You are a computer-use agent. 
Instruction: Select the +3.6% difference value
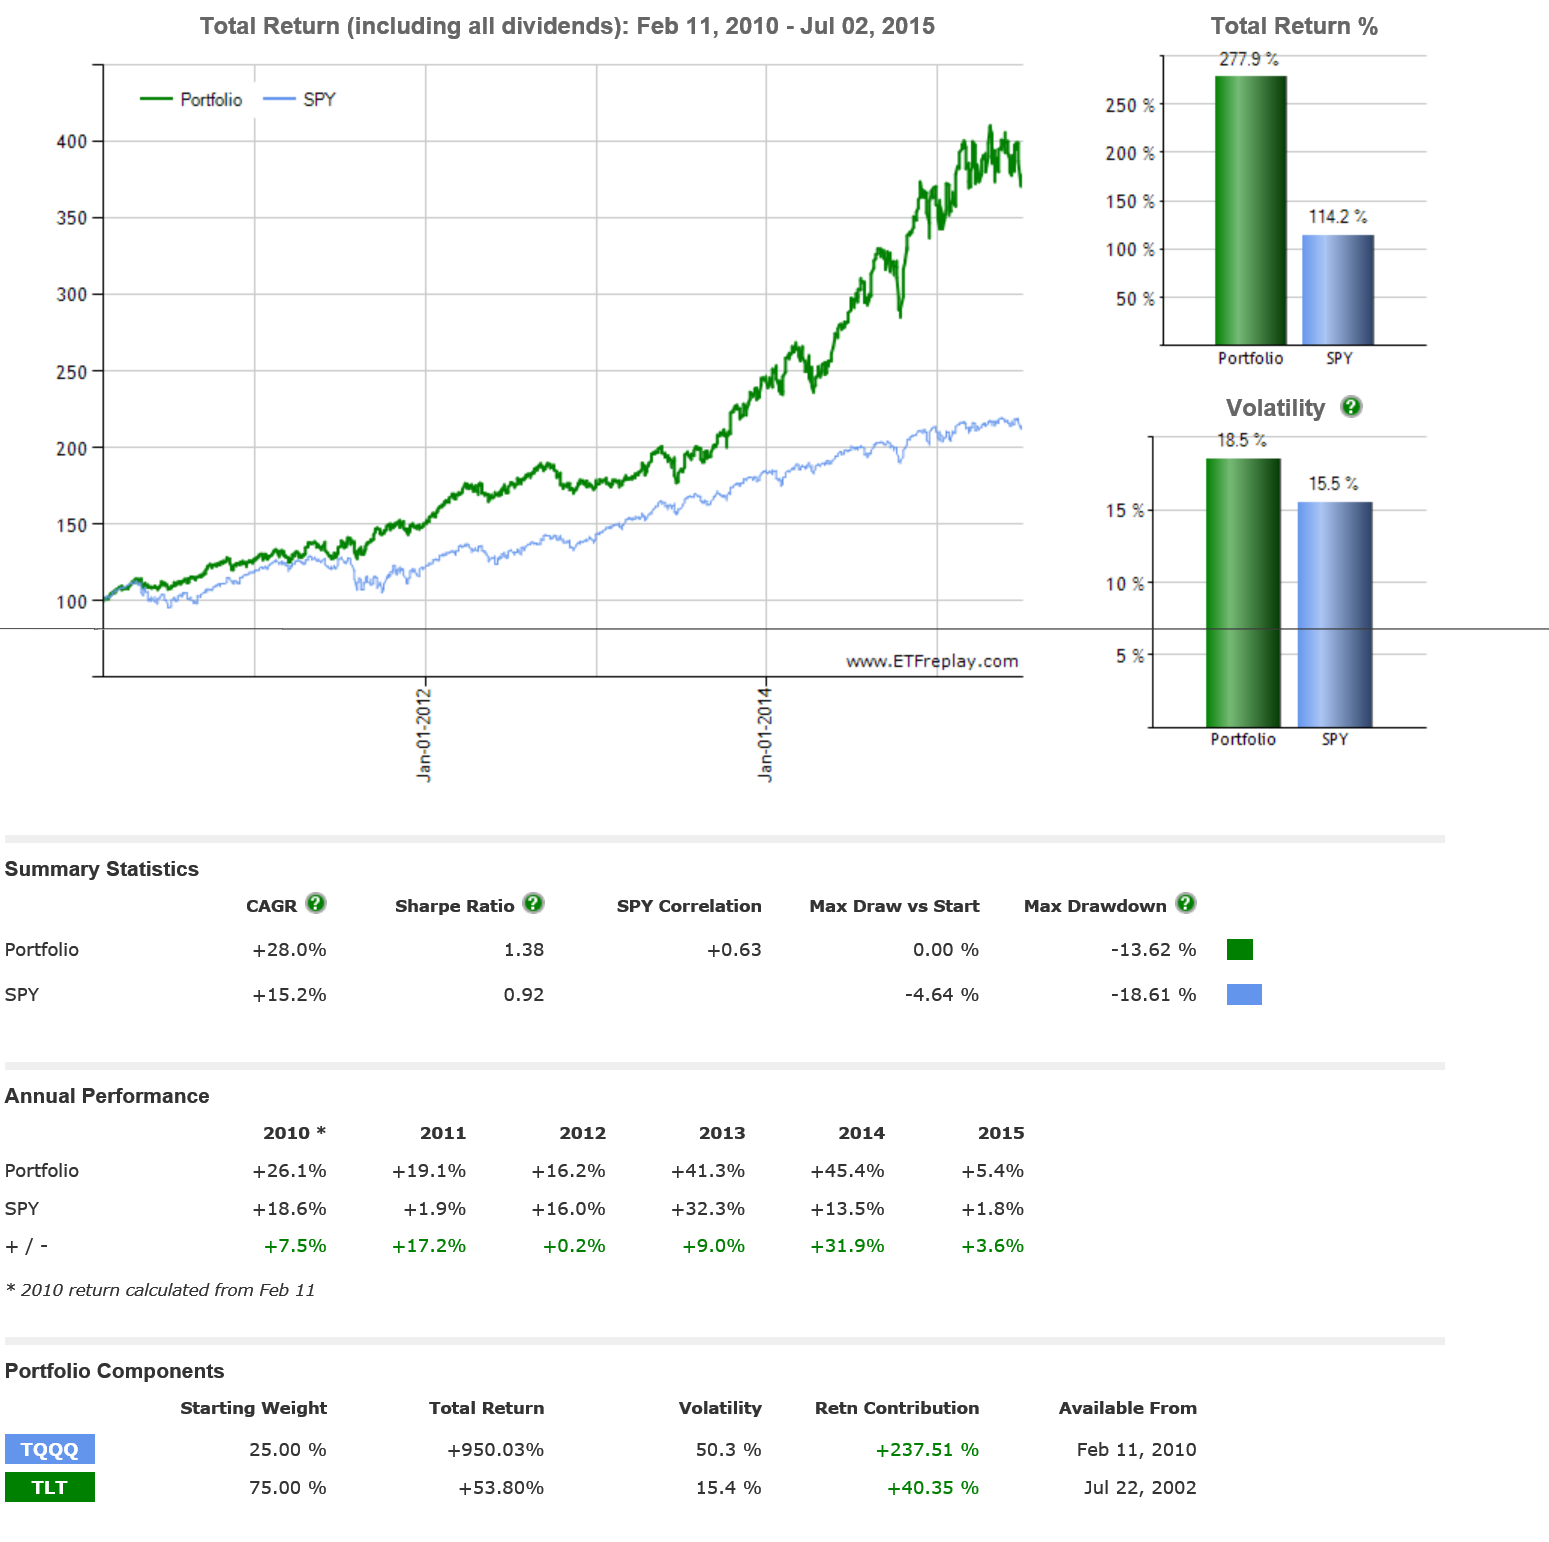coord(992,1246)
